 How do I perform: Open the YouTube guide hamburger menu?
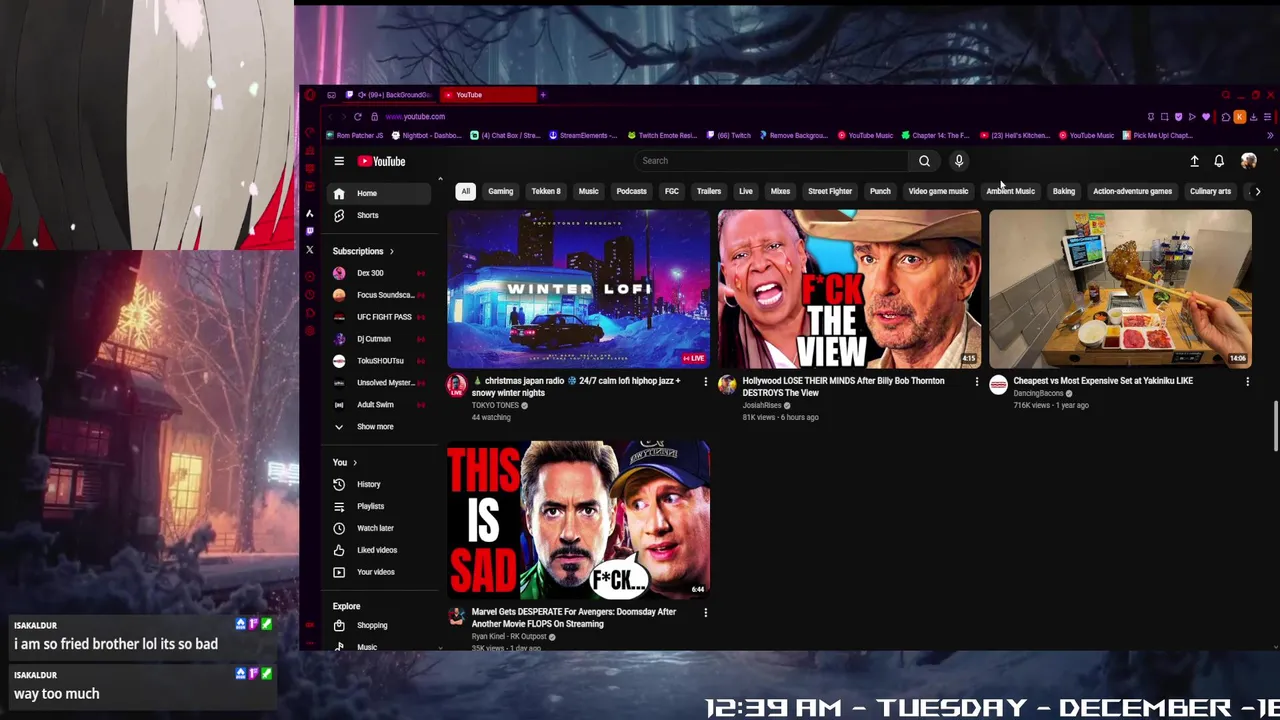[339, 161]
